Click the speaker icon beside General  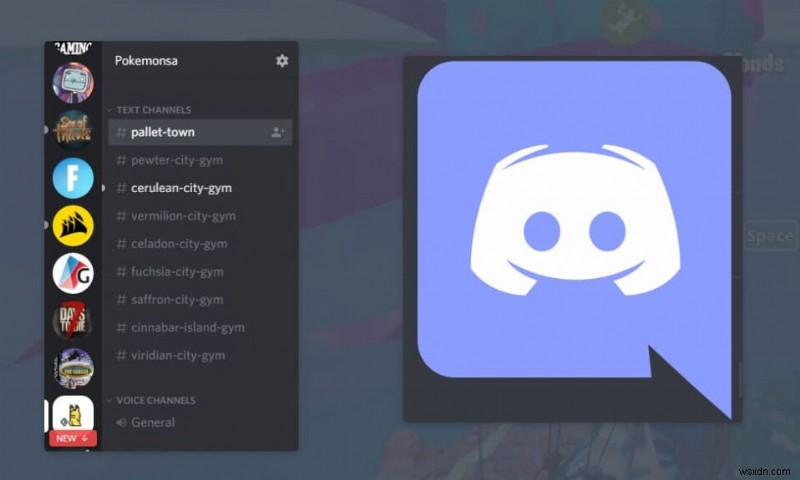(x=121, y=422)
